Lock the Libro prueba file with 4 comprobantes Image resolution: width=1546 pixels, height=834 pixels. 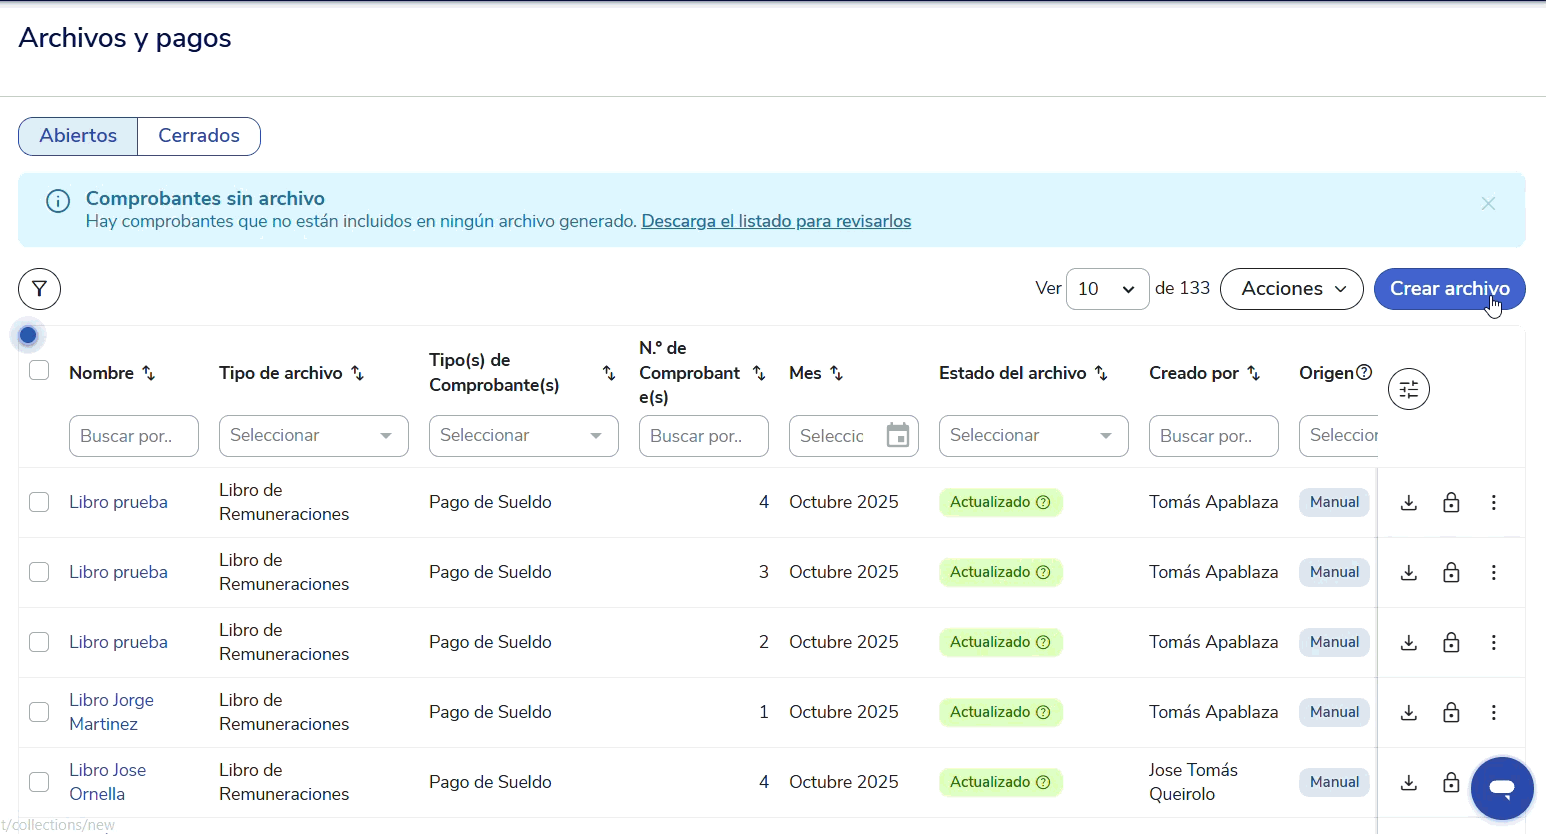(1451, 502)
